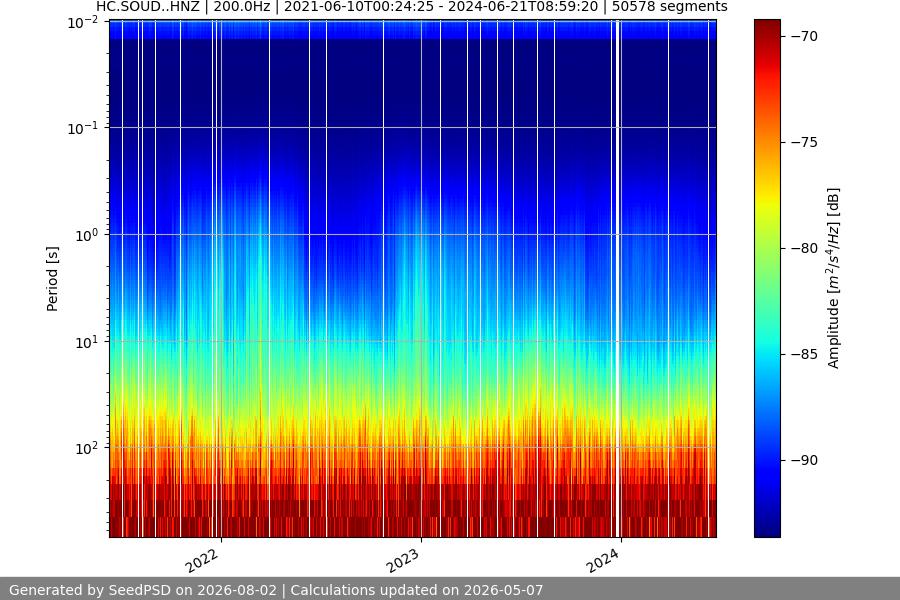900x600 pixels.
Task: Click the -80 colorbar tick label
Action: click(804, 249)
